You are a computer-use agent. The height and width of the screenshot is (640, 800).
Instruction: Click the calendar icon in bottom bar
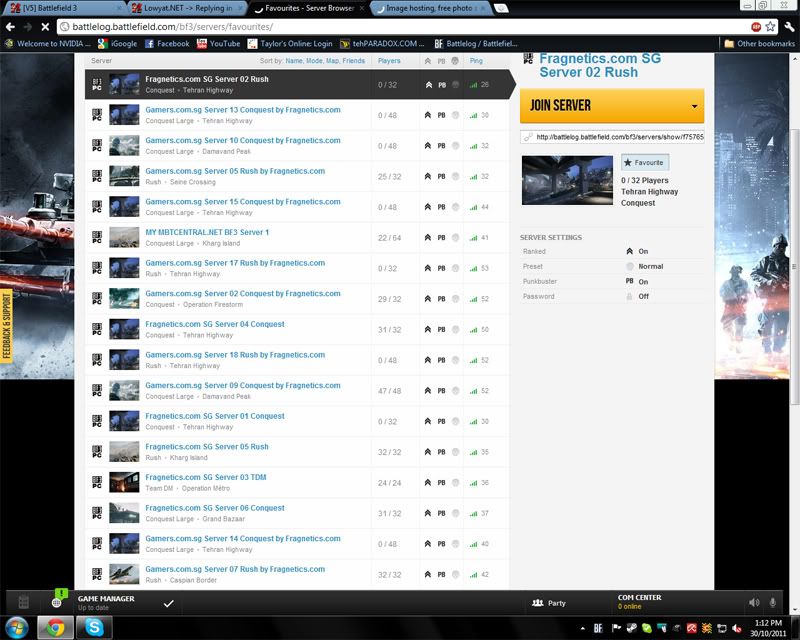coord(23,602)
